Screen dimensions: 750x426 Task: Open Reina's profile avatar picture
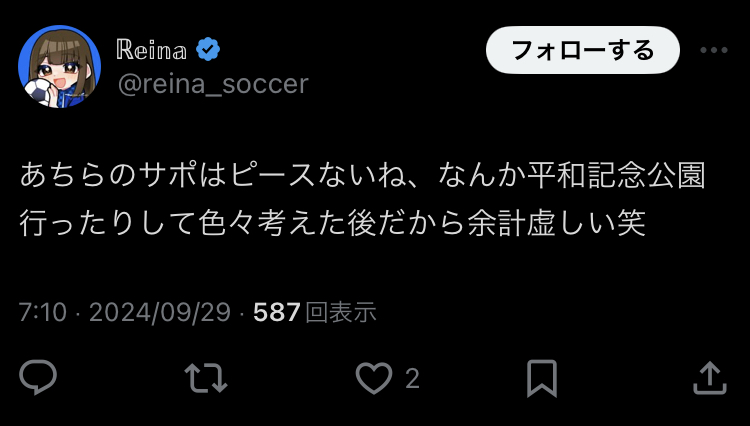[59, 66]
